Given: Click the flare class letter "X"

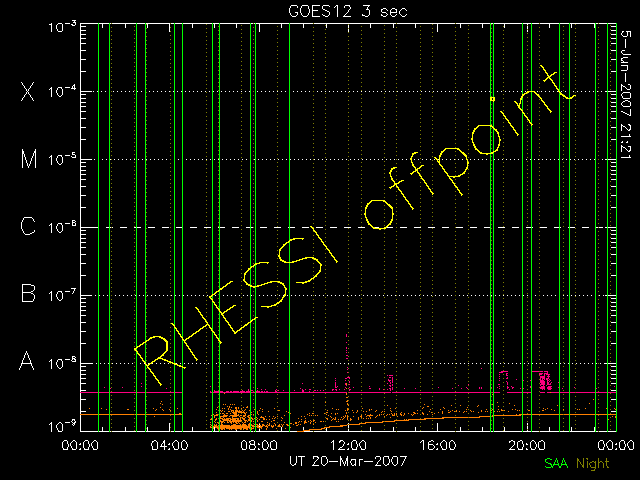Looking at the screenshot, I should click(27, 91).
